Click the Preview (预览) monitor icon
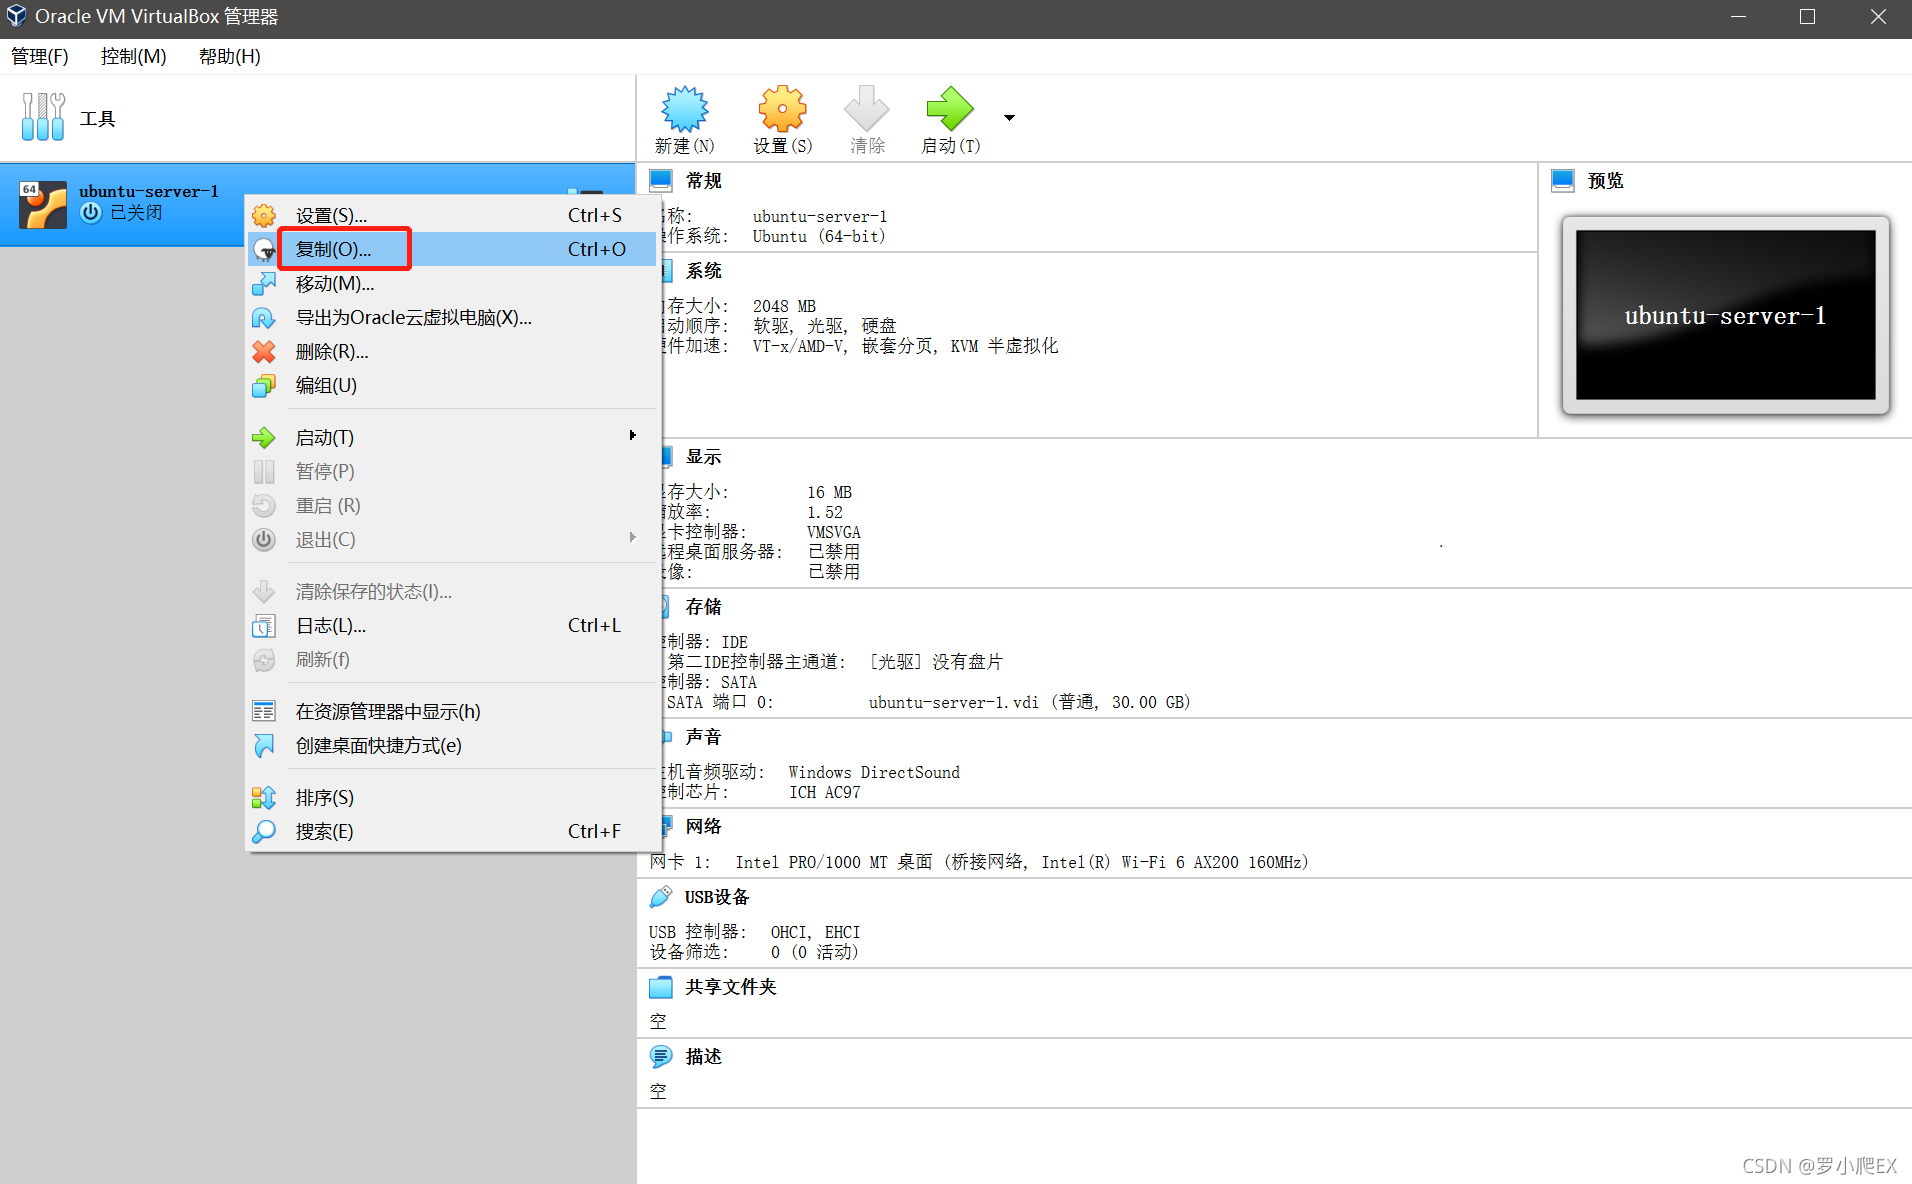Screen dimensions: 1912x1184 (x=1563, y=181)
